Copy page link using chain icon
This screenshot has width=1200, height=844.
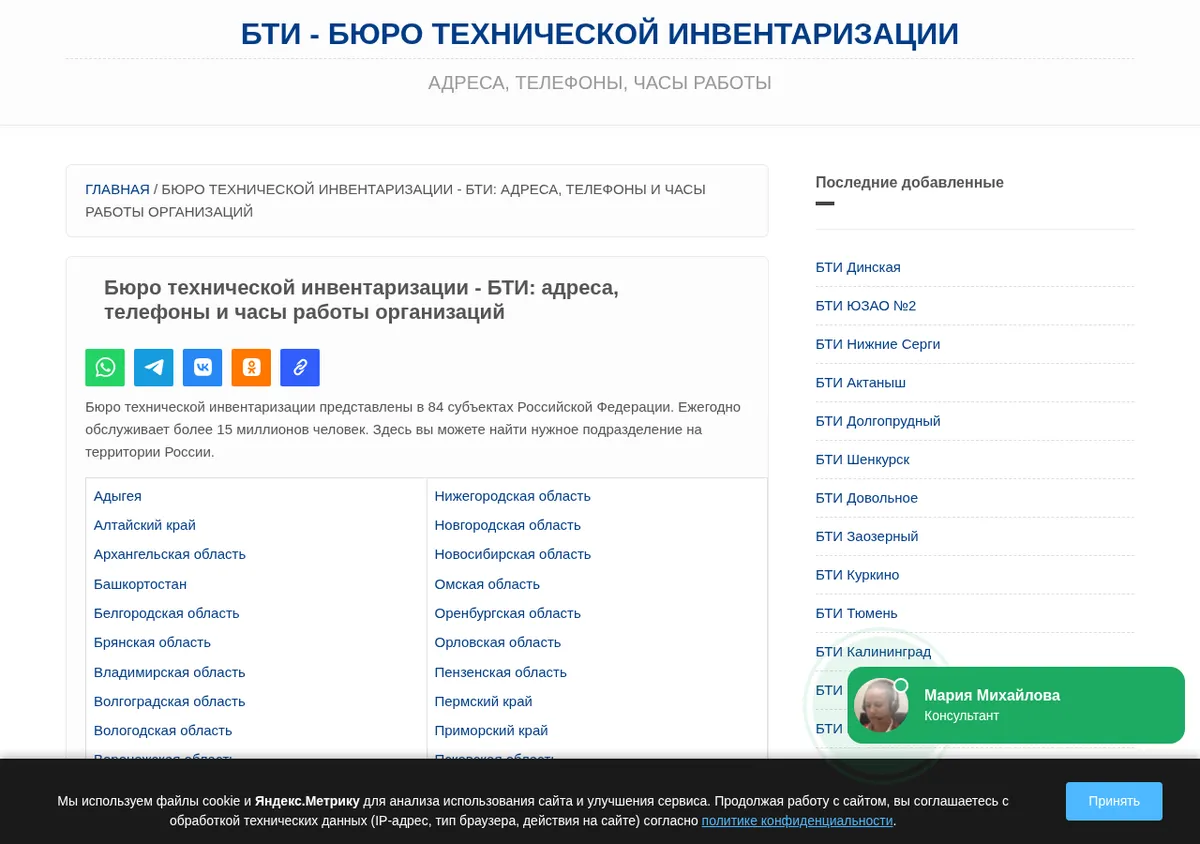(300, 367)
